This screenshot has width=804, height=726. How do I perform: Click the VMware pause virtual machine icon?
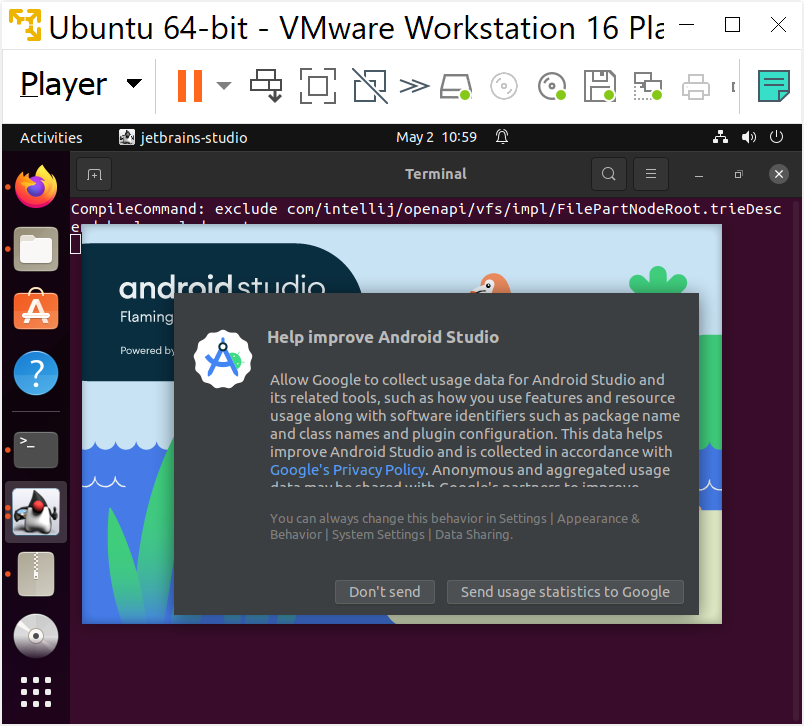(x=189, y=86)
